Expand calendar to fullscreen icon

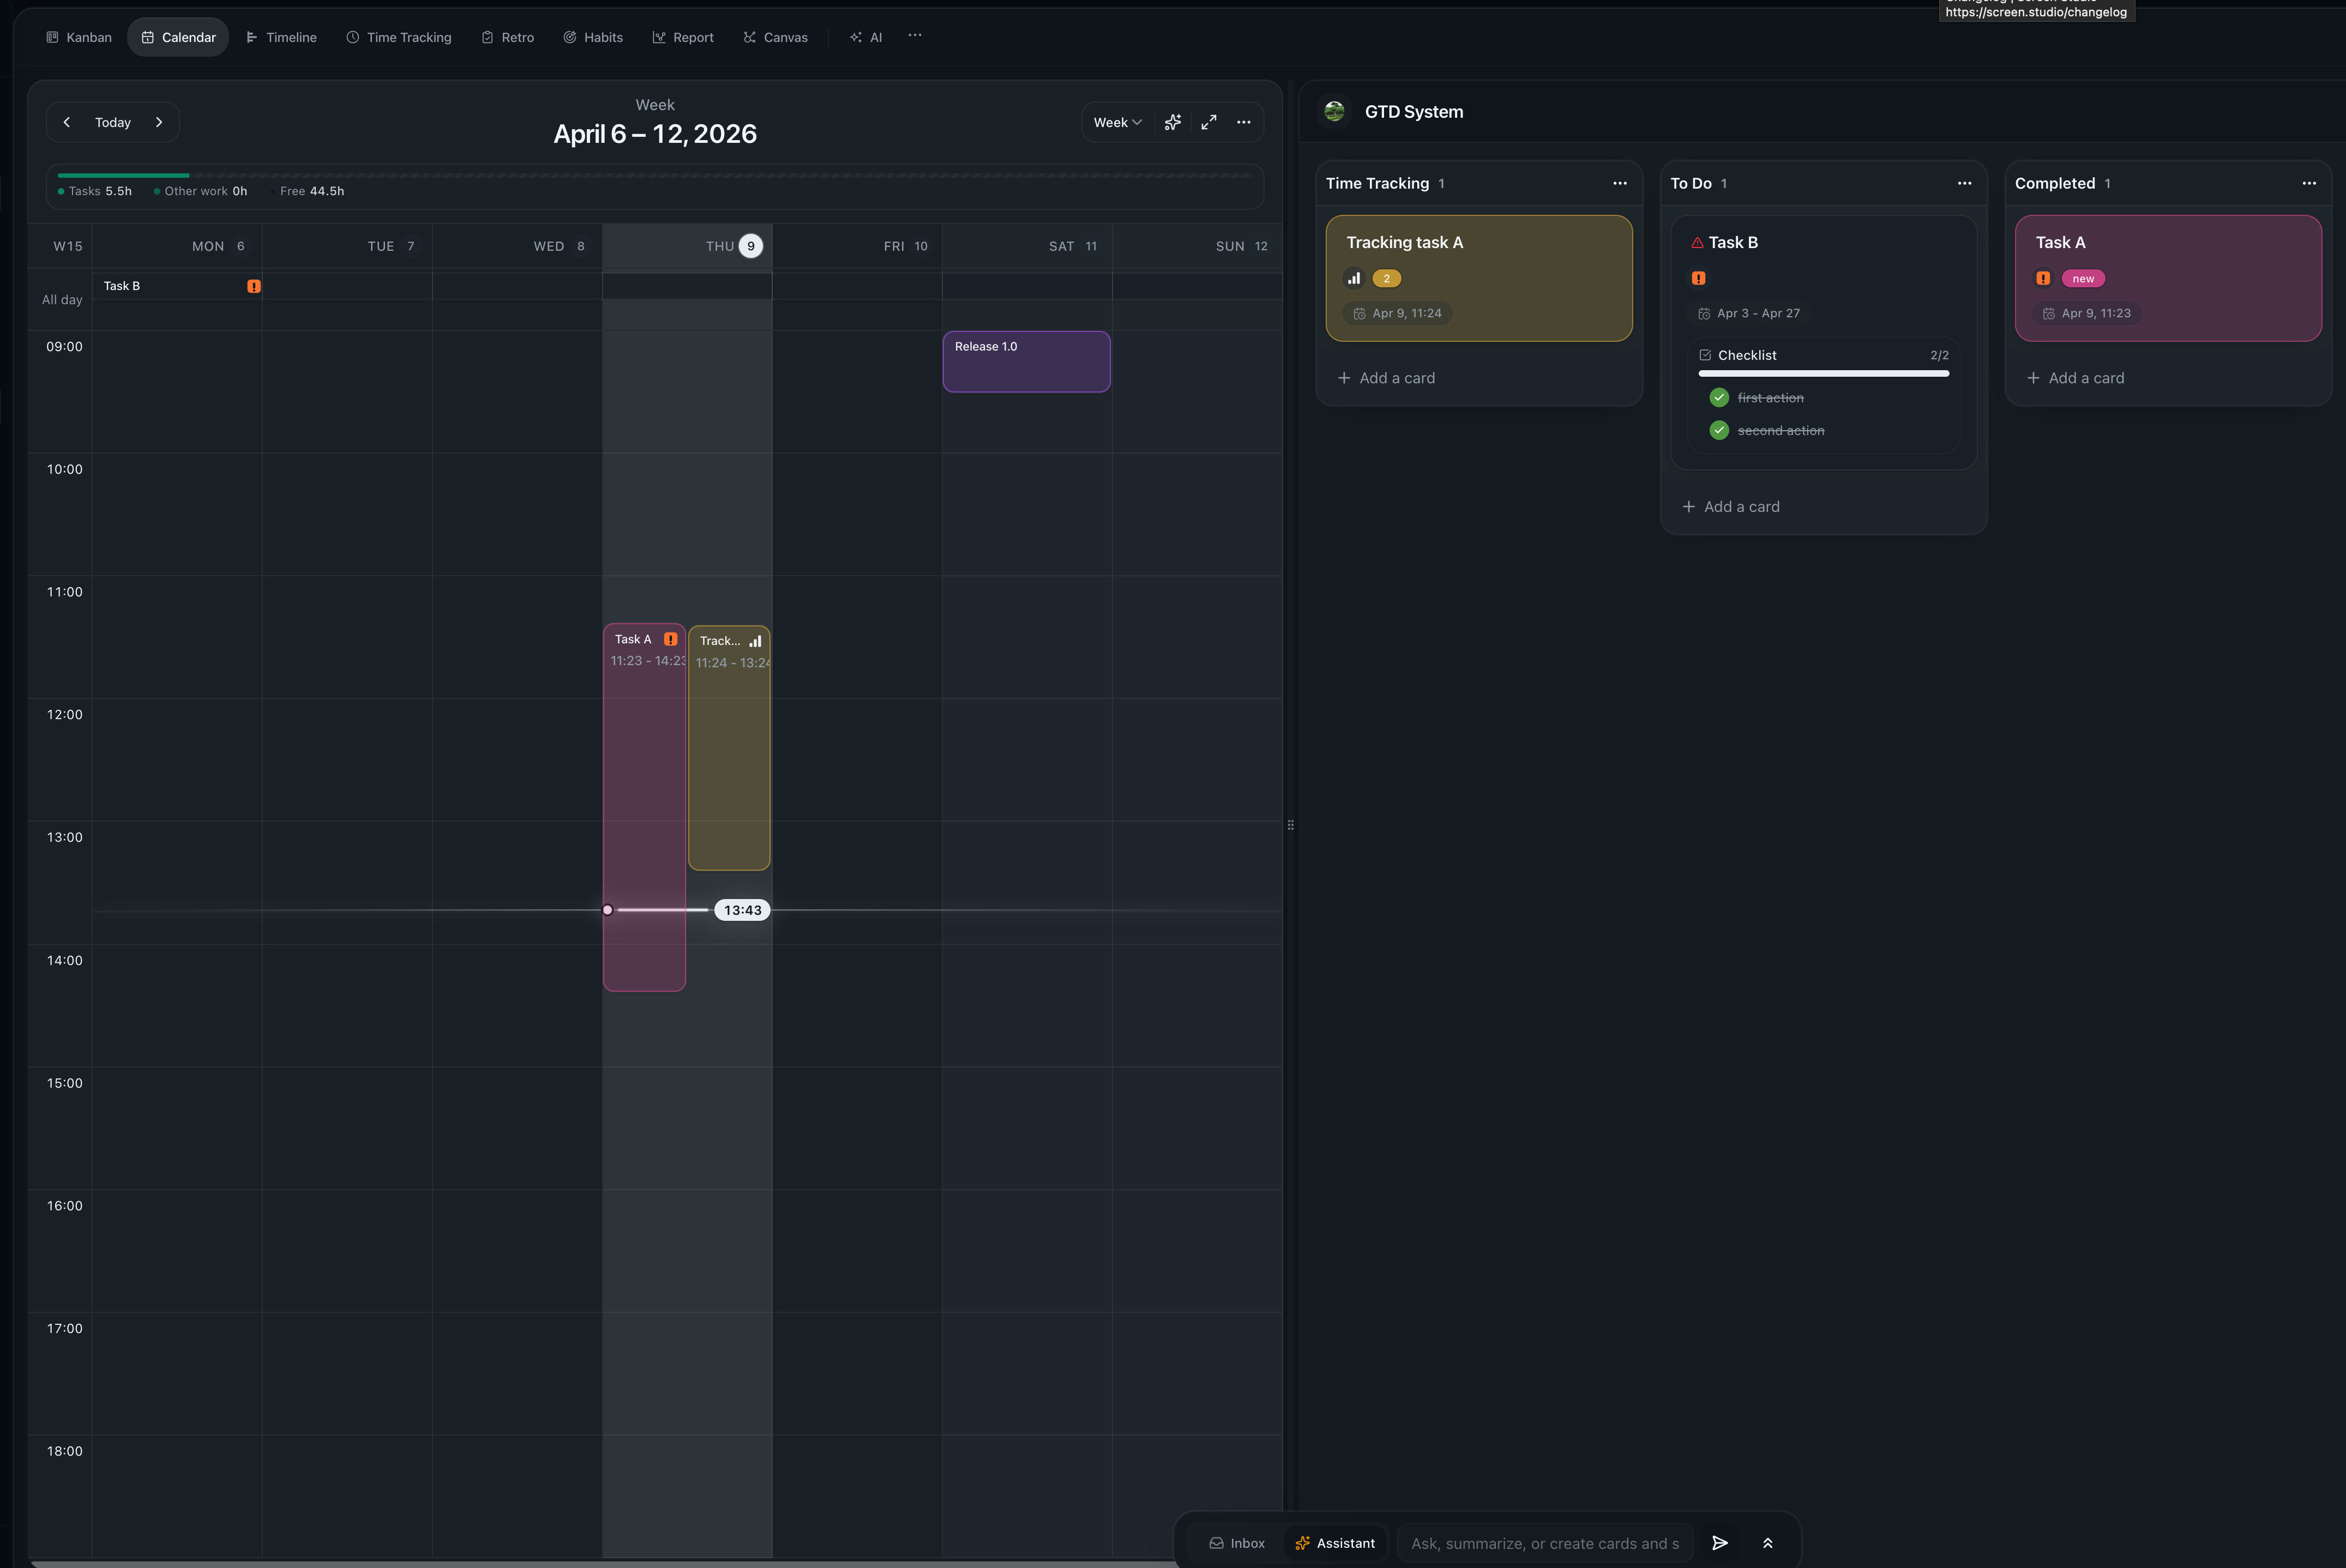(x=1209, y=122)
